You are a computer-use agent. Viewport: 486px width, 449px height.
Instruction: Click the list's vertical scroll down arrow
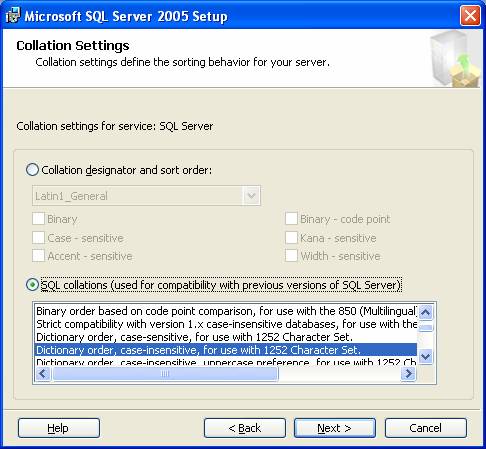(x=425, y=357)
